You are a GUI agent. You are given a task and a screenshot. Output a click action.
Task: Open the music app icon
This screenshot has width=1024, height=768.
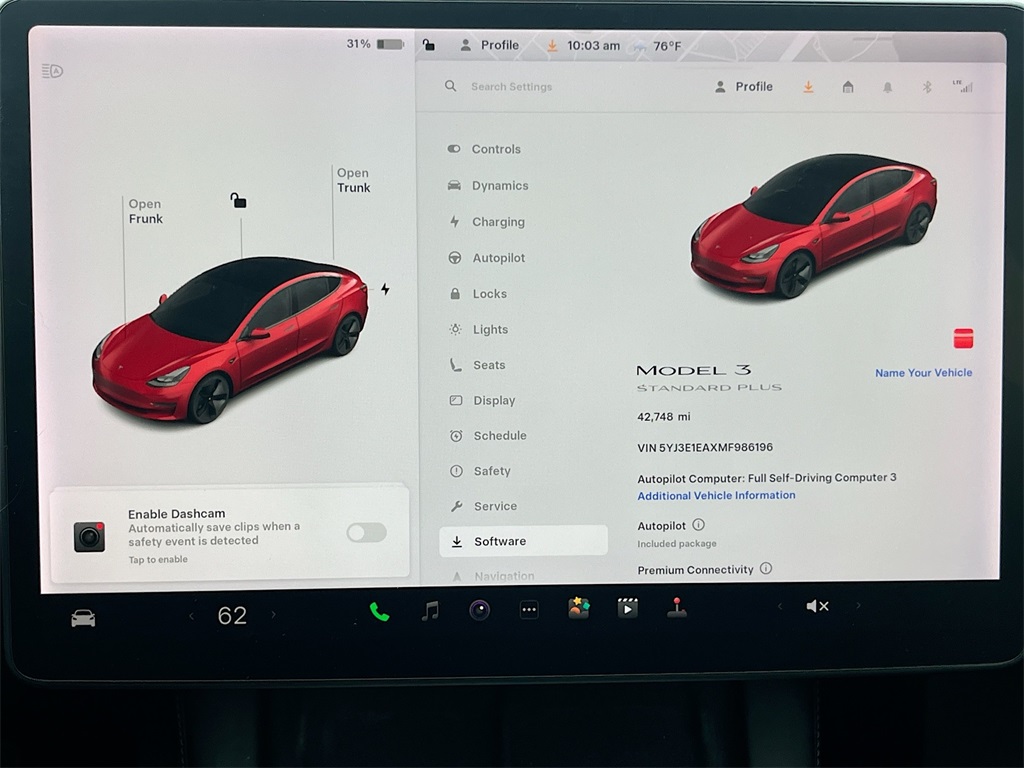click(430, 610)
